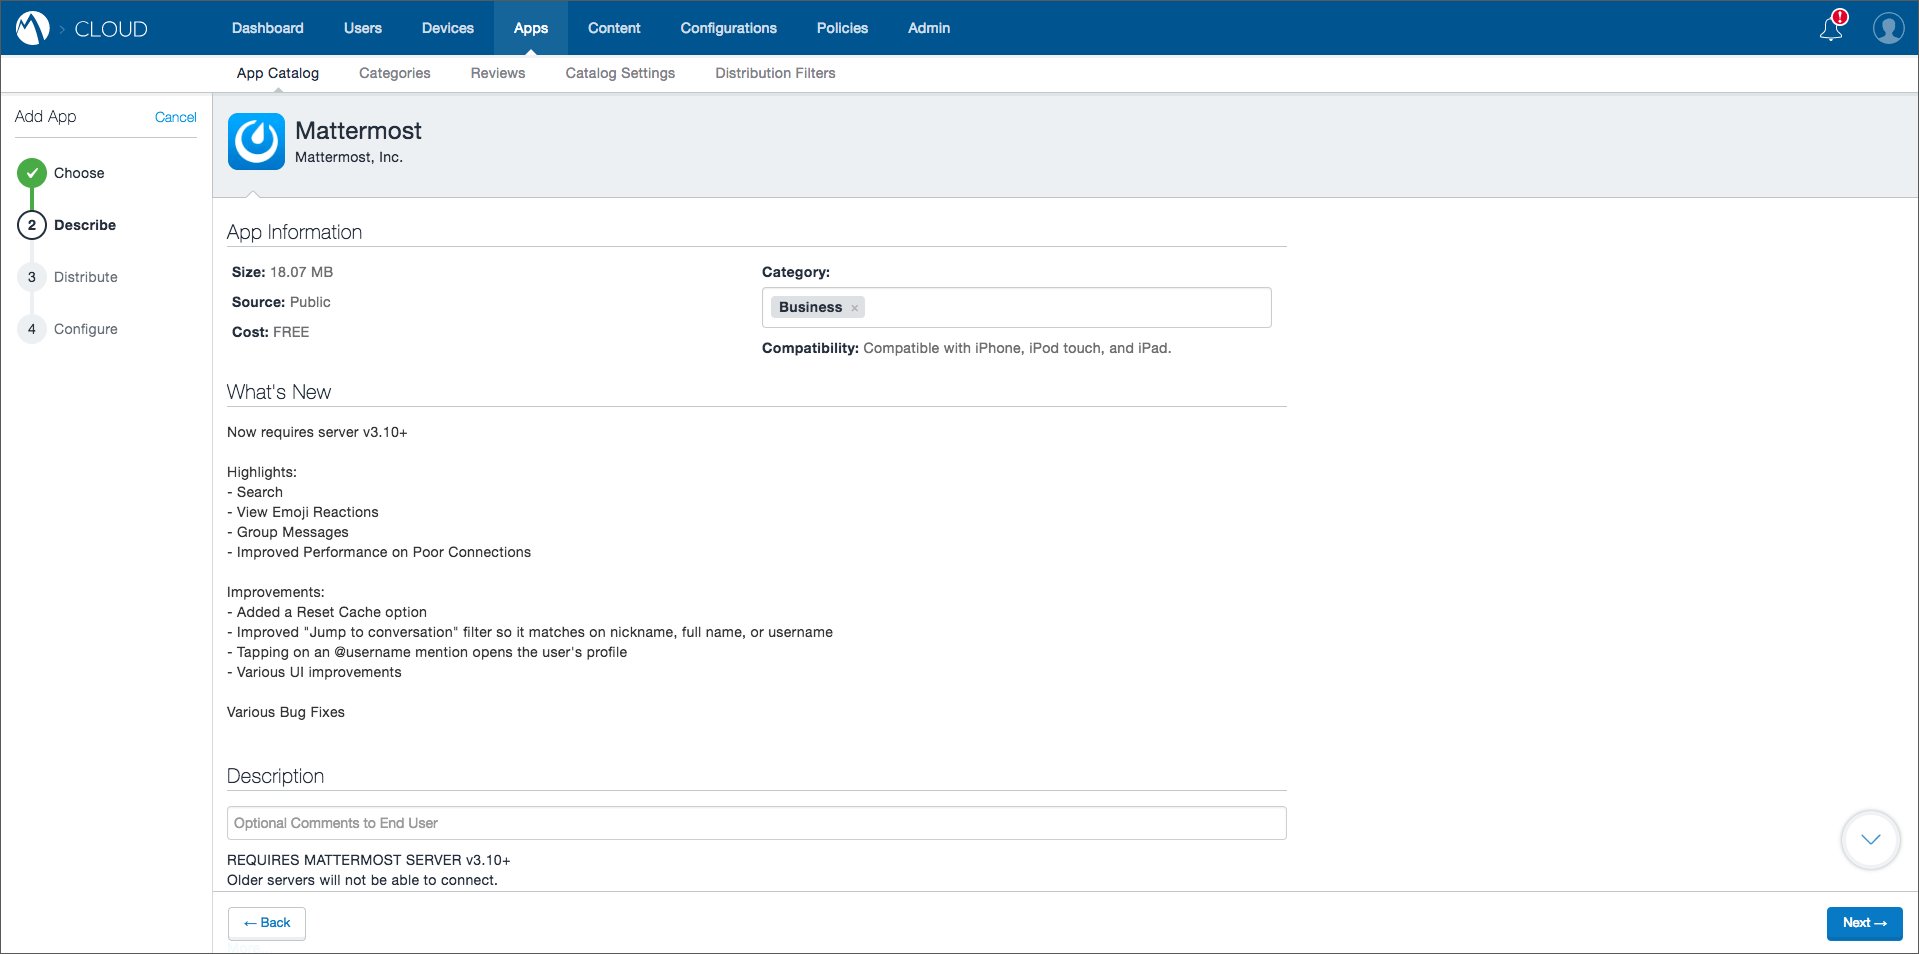Select the Describe step label

point(85,225)
